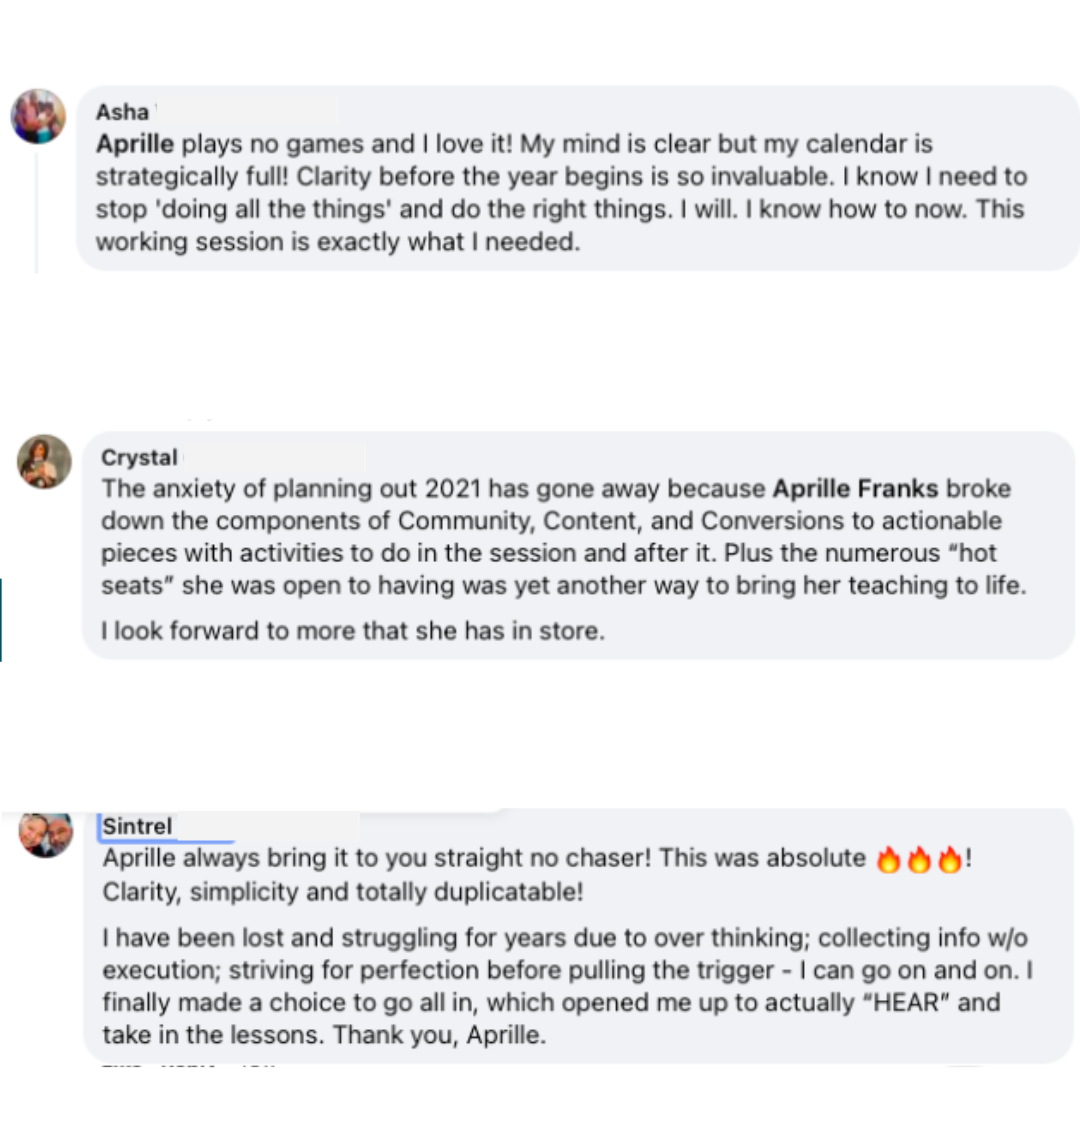The height and width of the screenshot is (1138, 1080).
Task: Open Crystal's profile picture
Action: click(45, 462)
